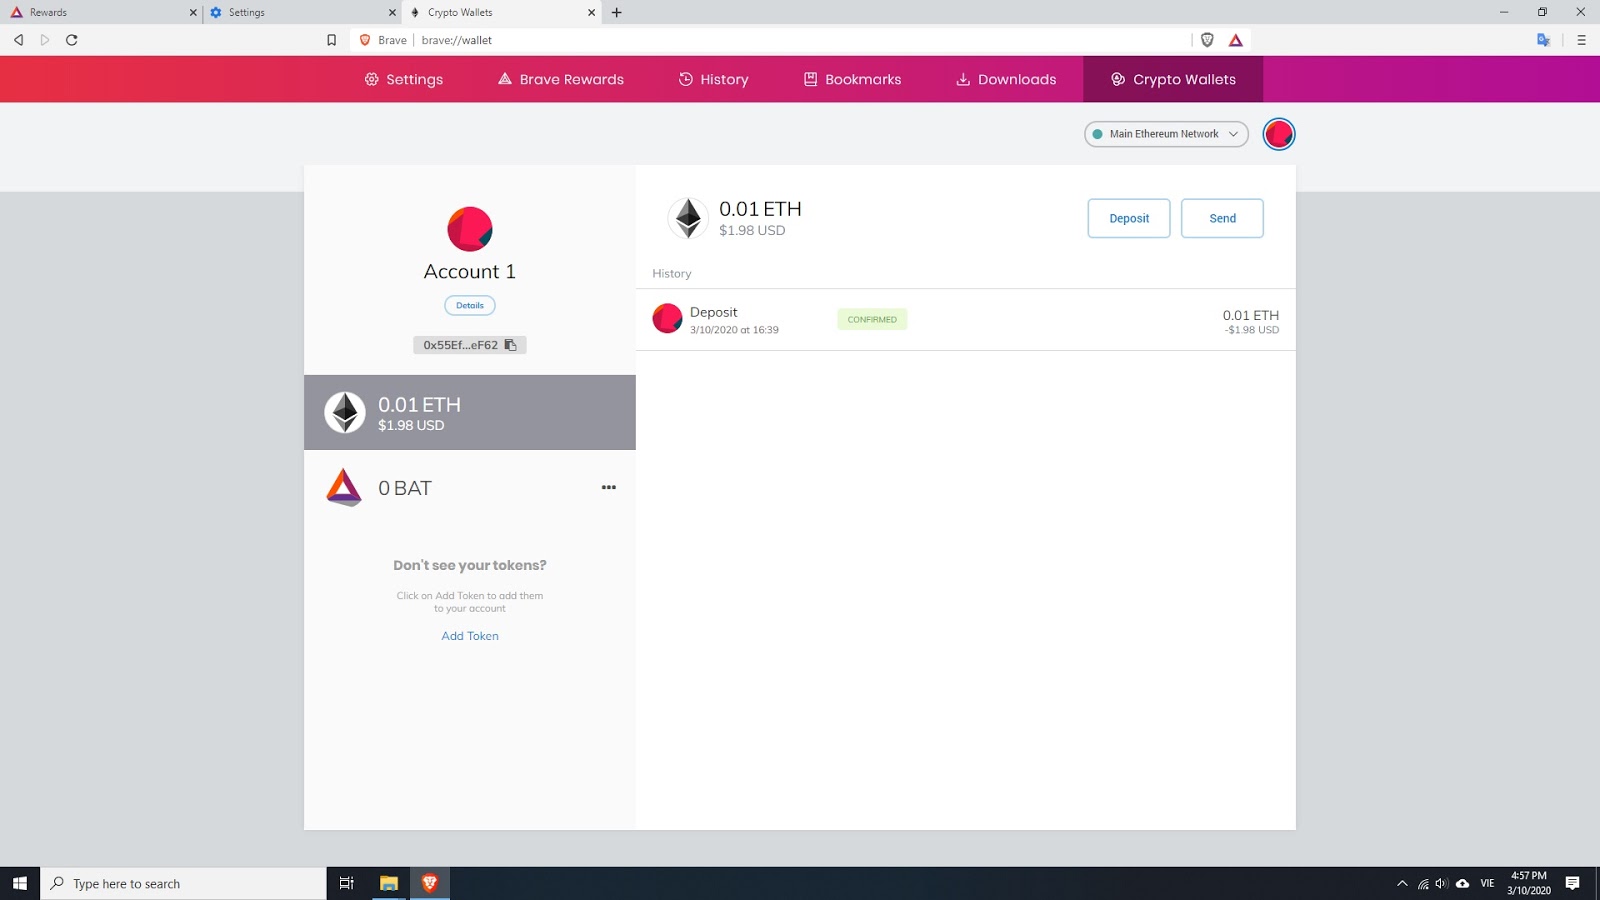Click the Deposit transaction in History
This screenshot has width=1600, height=900.
[714, 318]
